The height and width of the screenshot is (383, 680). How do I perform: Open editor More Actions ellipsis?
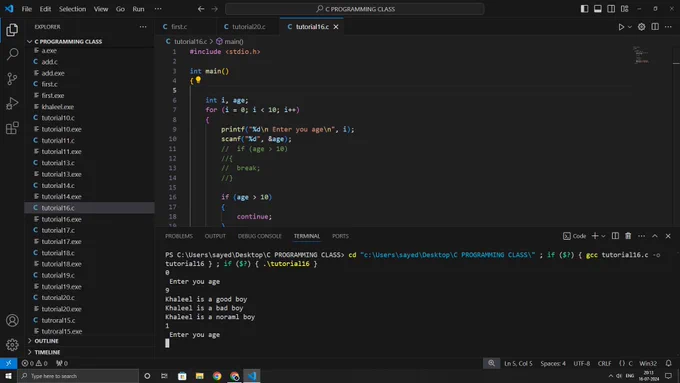(668, 27)
